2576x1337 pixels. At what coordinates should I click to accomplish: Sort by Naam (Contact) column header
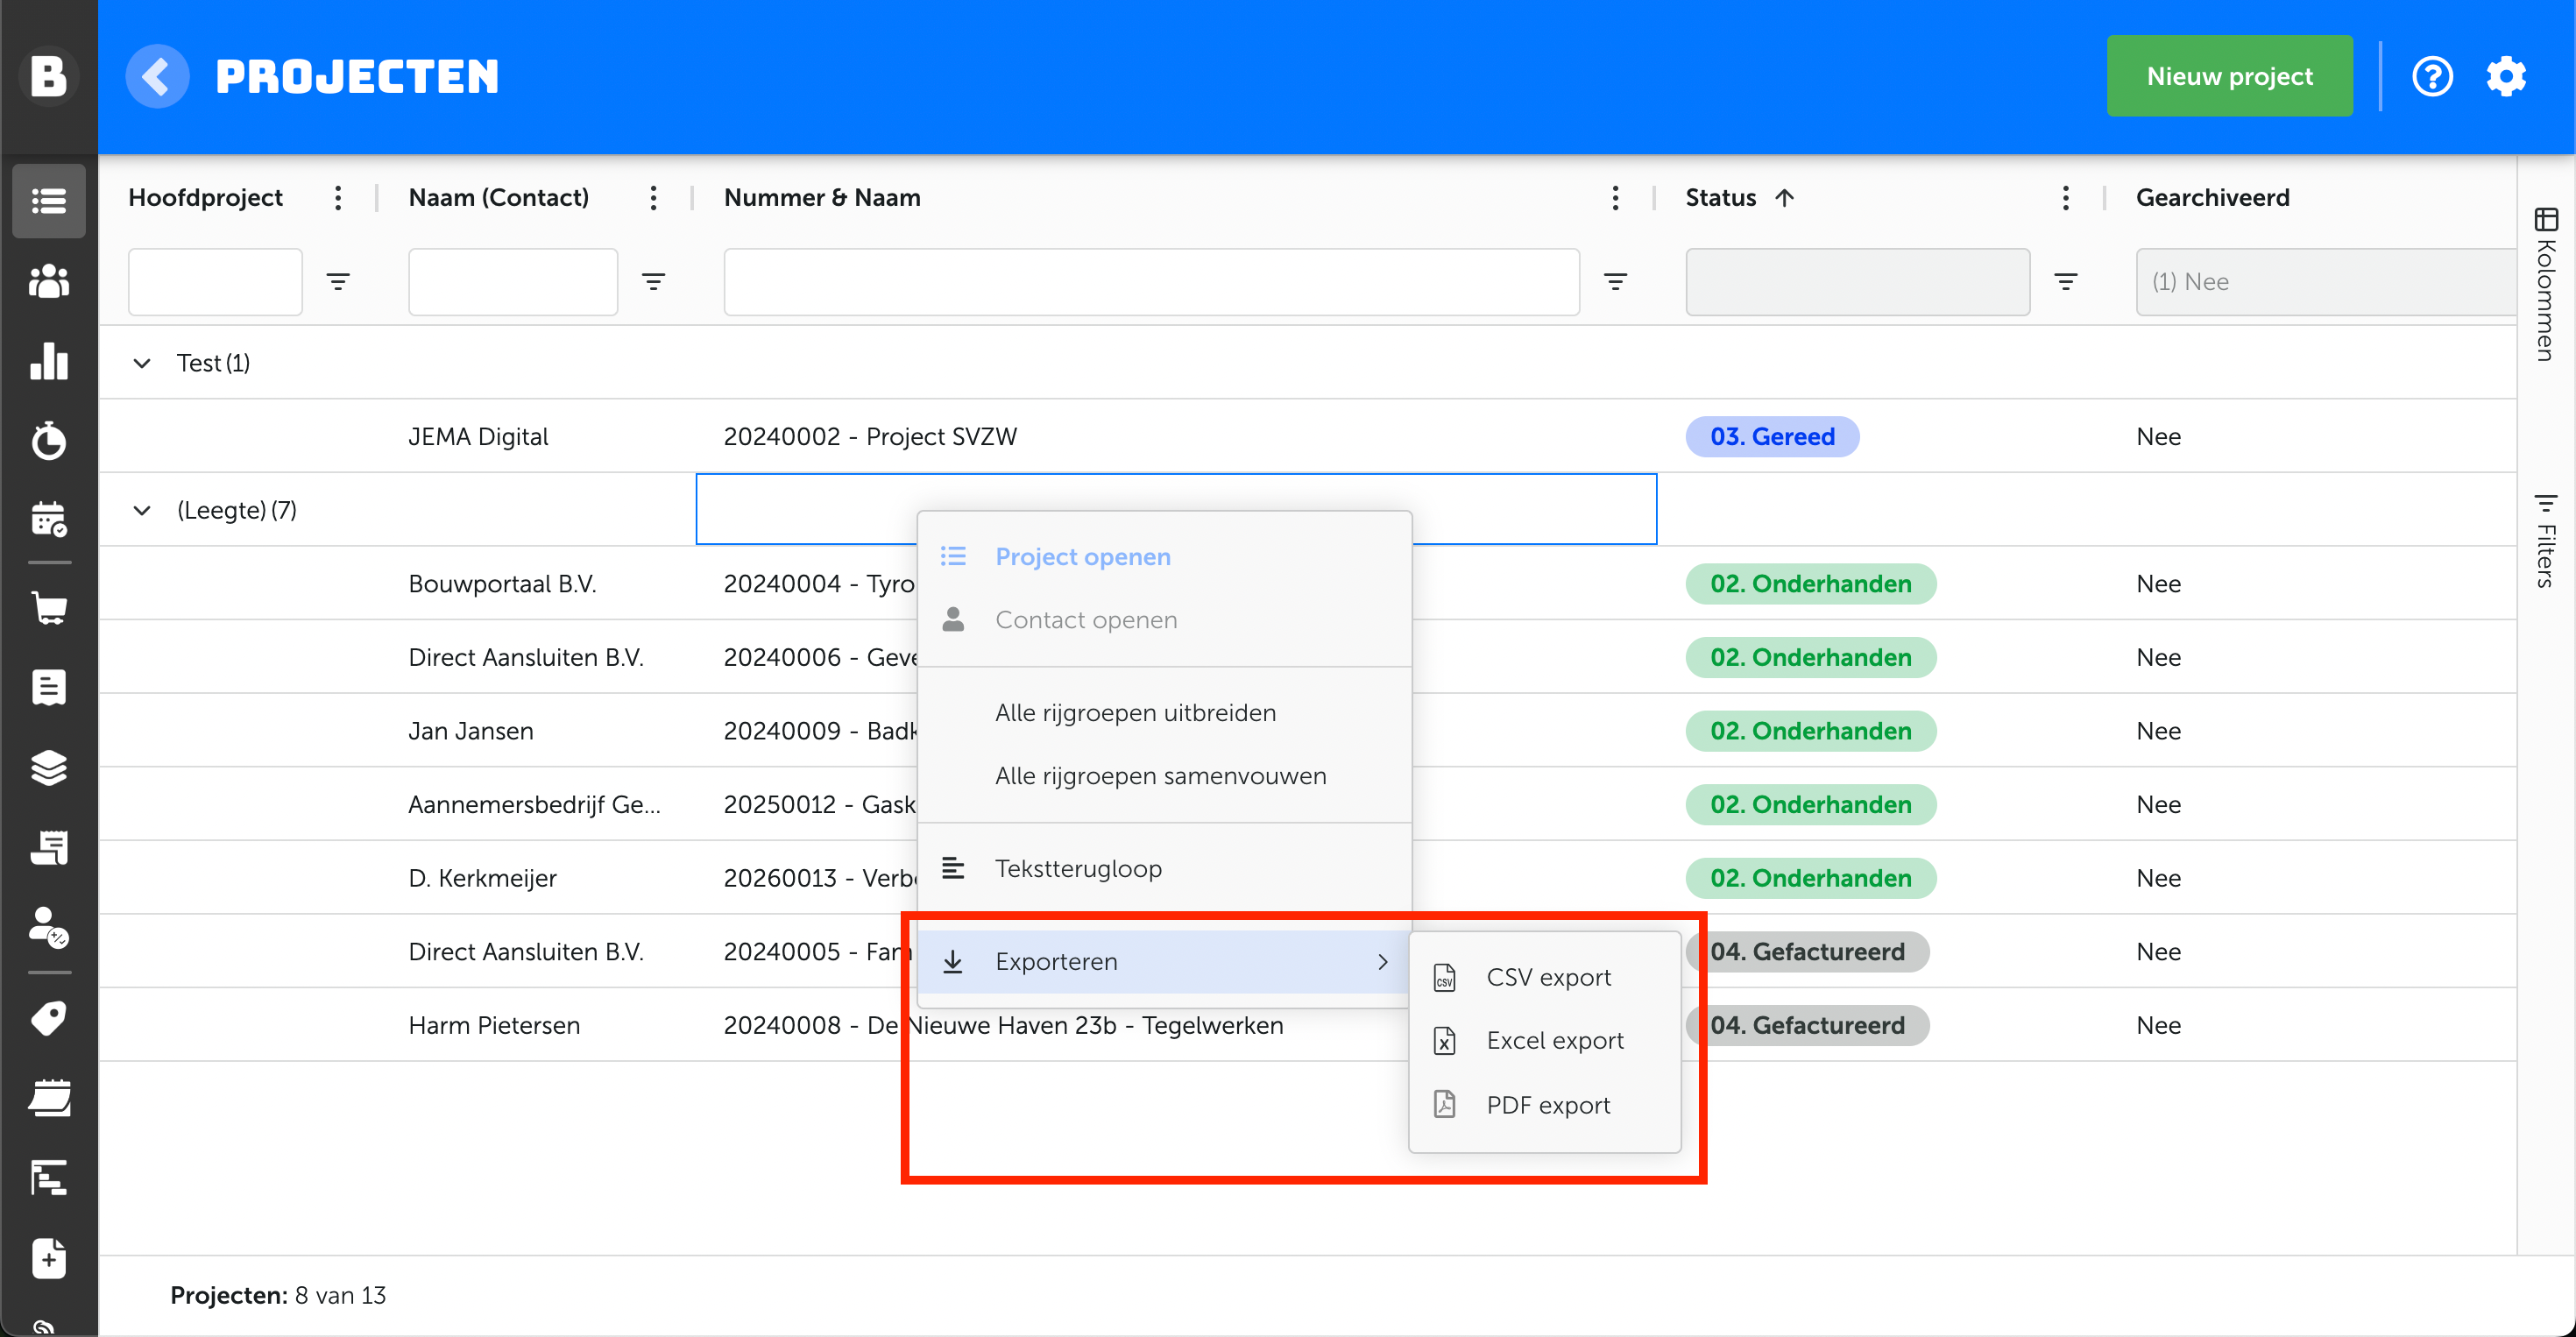498,198
